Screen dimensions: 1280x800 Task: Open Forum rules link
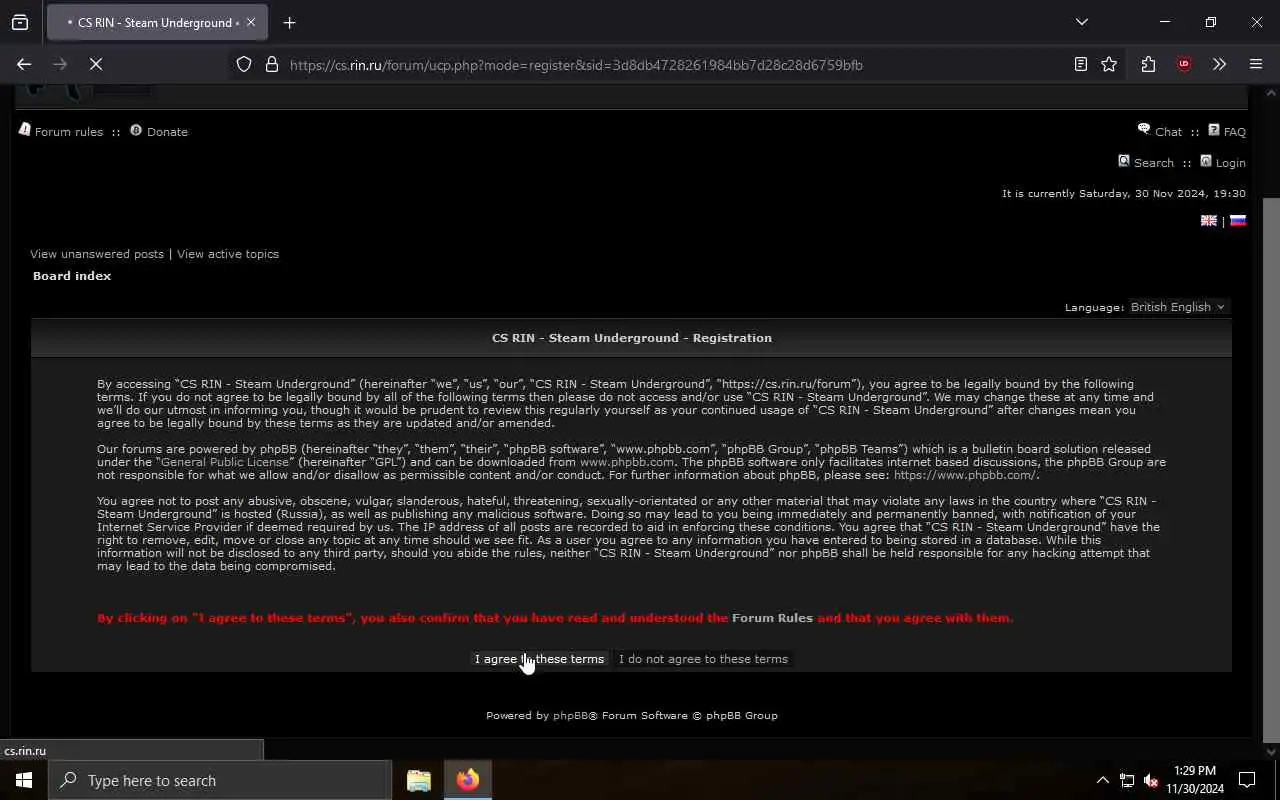[68, 132]
